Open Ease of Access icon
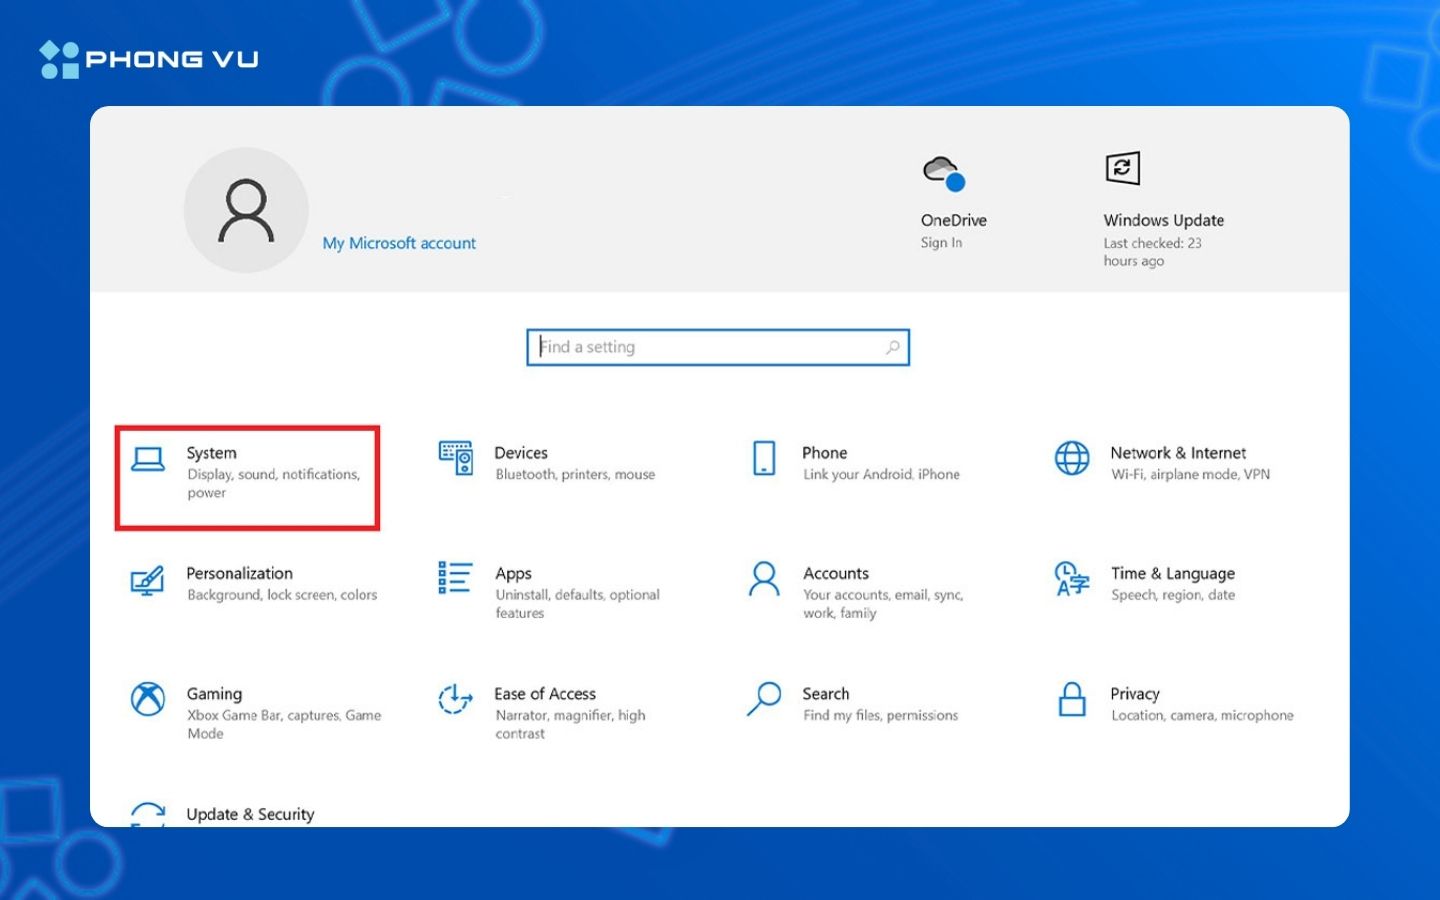The width and height of the screenshot is (1440, 900). coord(455,699)
